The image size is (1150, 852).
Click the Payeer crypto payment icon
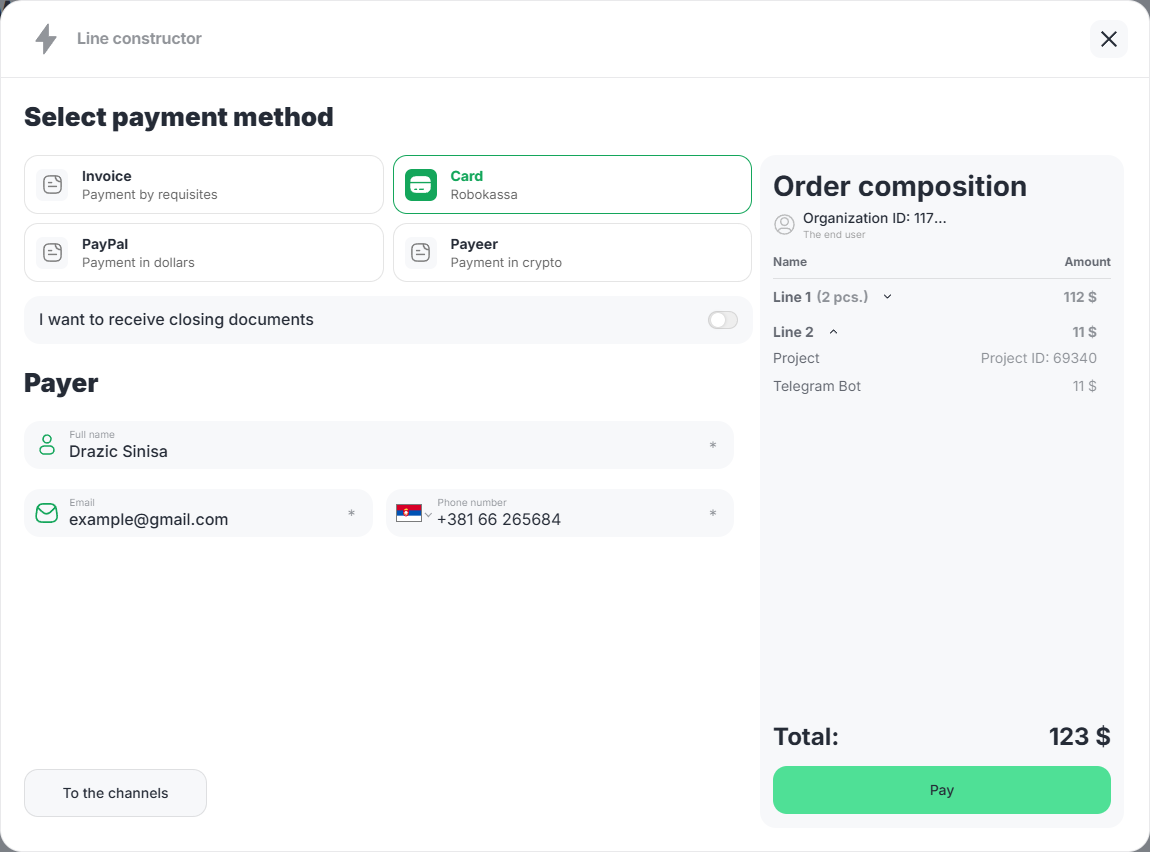coord(421,253)
